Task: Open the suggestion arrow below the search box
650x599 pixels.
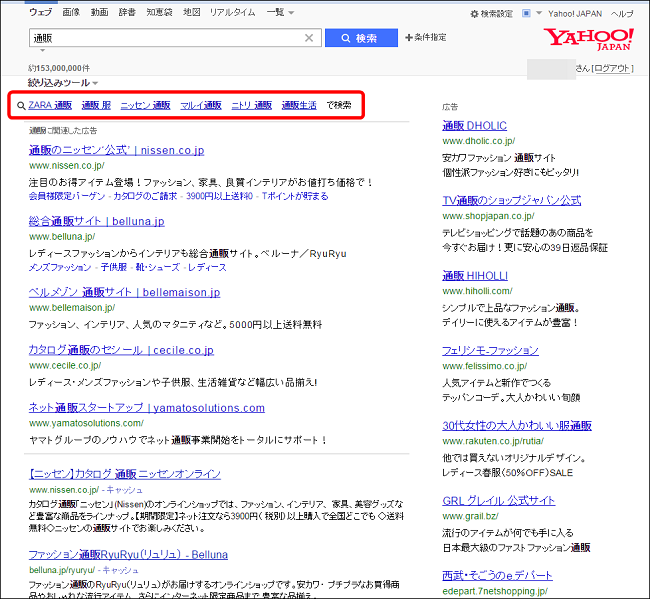Action: tap(42, 51)
